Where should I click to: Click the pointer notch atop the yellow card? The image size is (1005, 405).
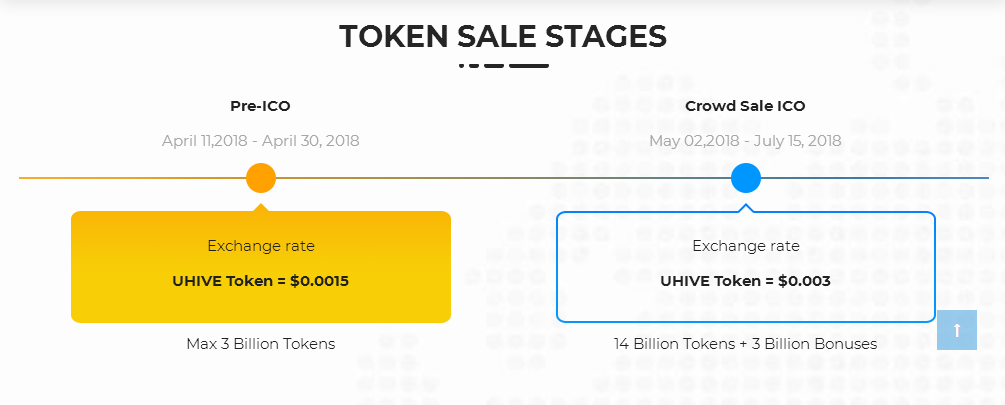[x=261, y=207]
